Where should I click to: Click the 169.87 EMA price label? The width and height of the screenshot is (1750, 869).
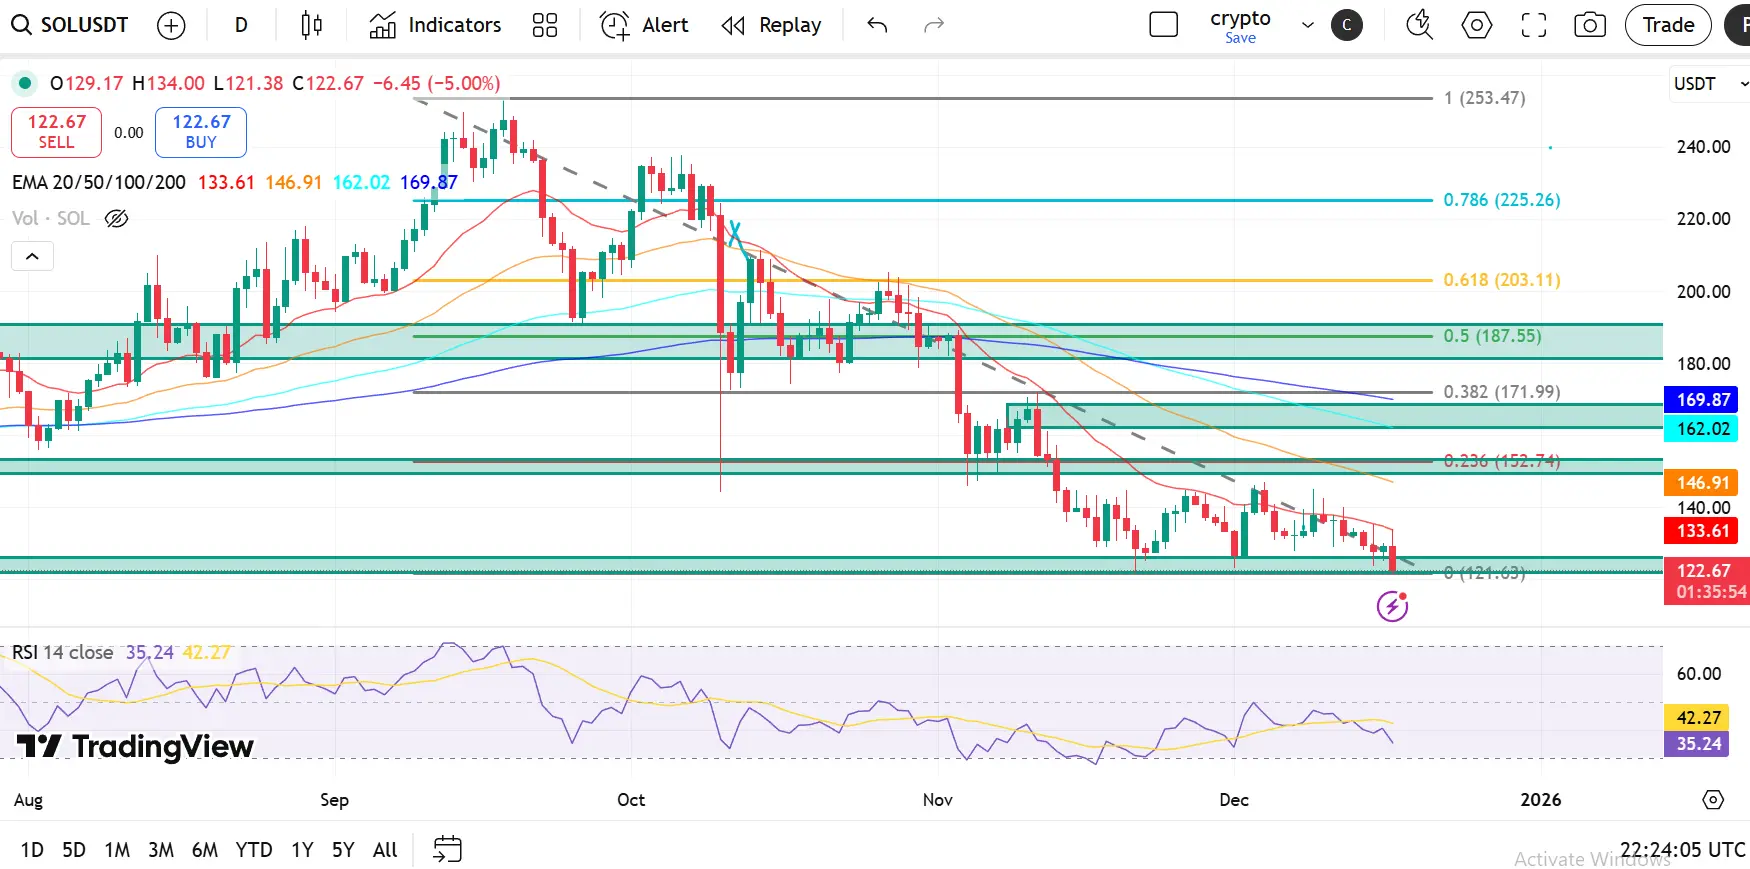pyautogui.click(x=1701, y=400)
